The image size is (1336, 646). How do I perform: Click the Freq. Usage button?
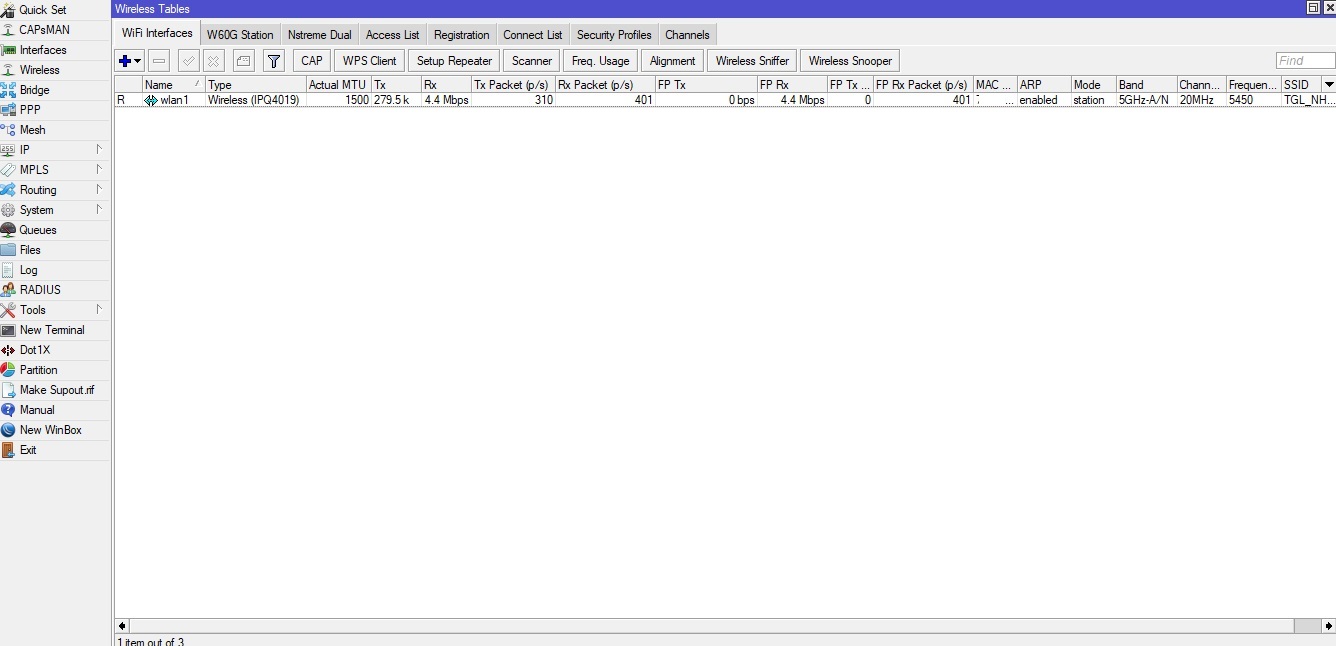pos(600,61)
